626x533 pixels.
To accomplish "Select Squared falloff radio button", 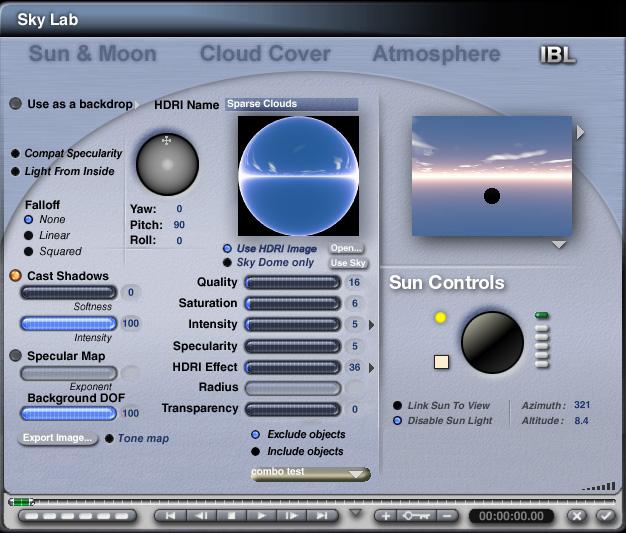I will (28, 251).
